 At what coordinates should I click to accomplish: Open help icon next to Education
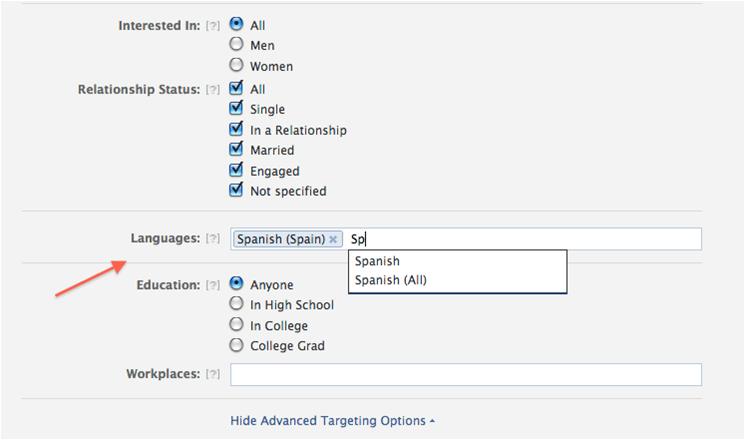pyautogui.click(x=213, y=285)
